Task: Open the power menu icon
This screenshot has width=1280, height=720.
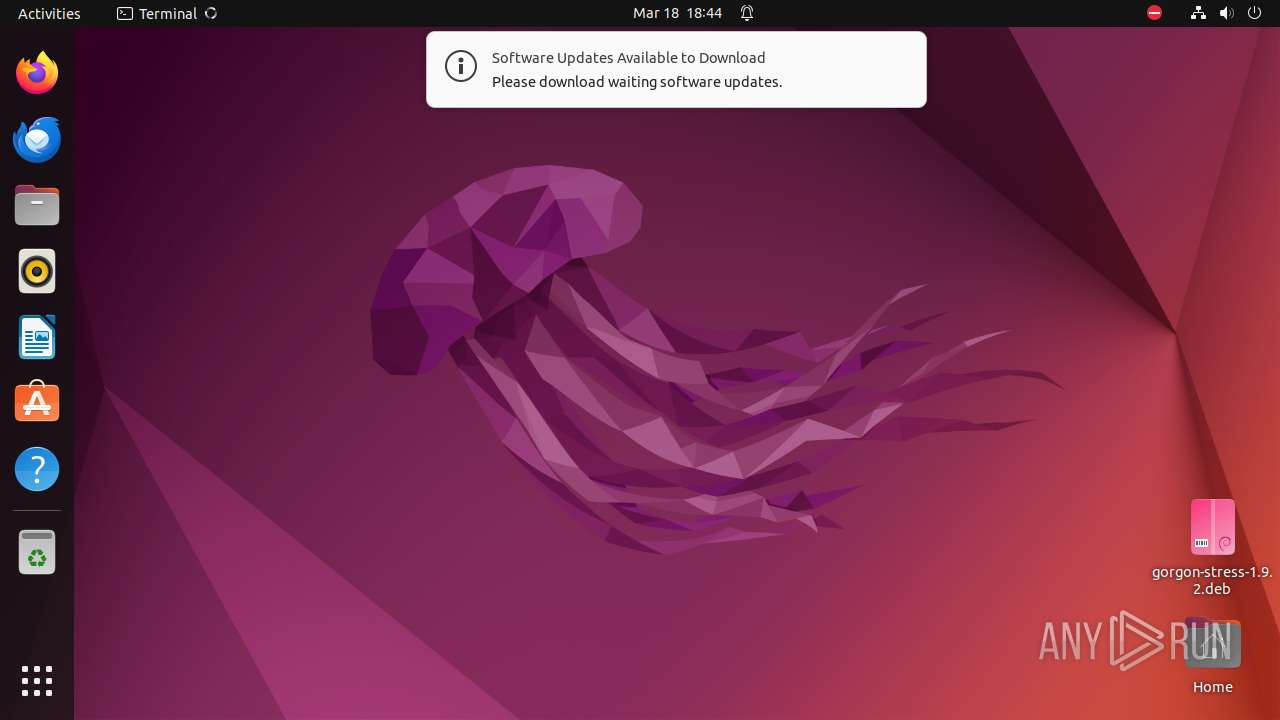Action: pyautogui.click(x=1255, y=13)
